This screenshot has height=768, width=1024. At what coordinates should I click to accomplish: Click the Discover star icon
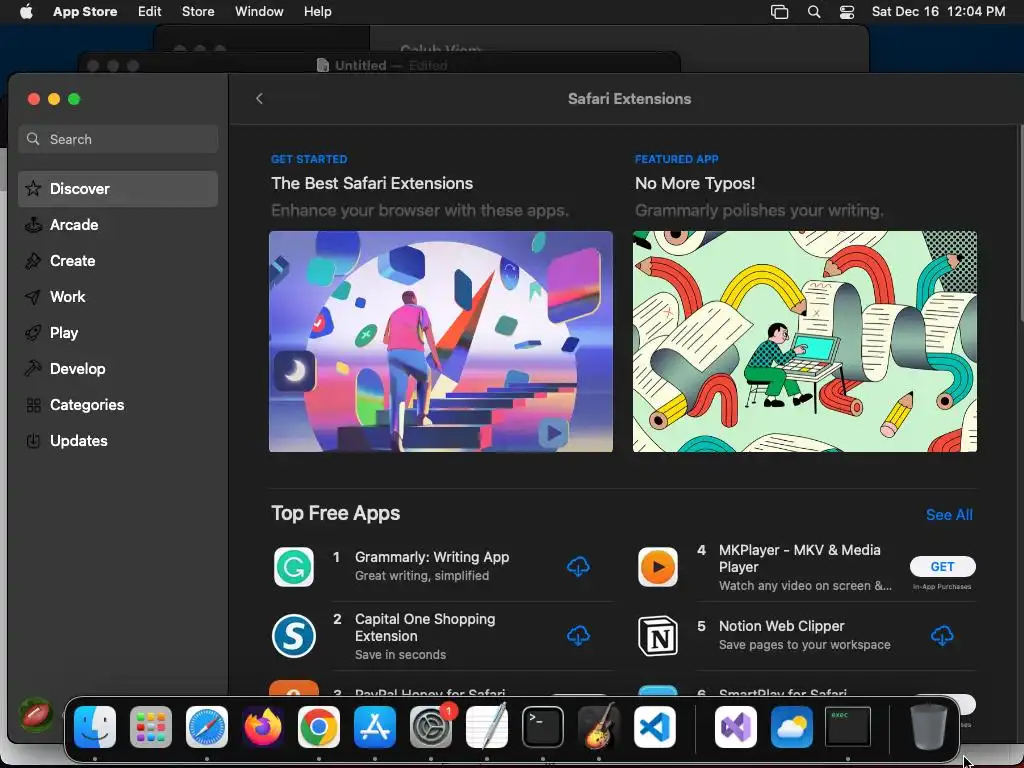pos(33,189)
